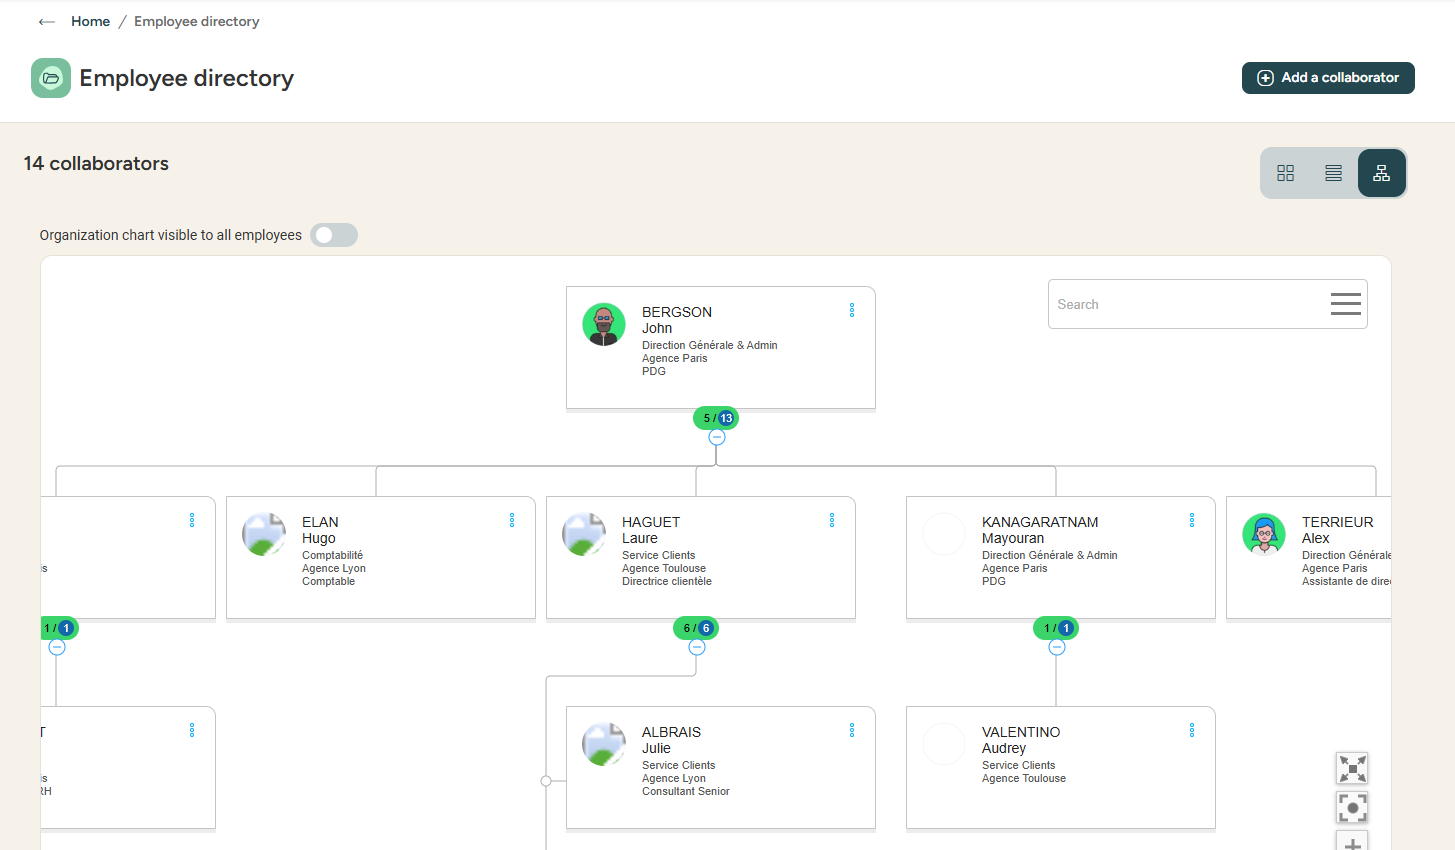
Task: Switch to grid card view
Action: (x=1285, y=173)
